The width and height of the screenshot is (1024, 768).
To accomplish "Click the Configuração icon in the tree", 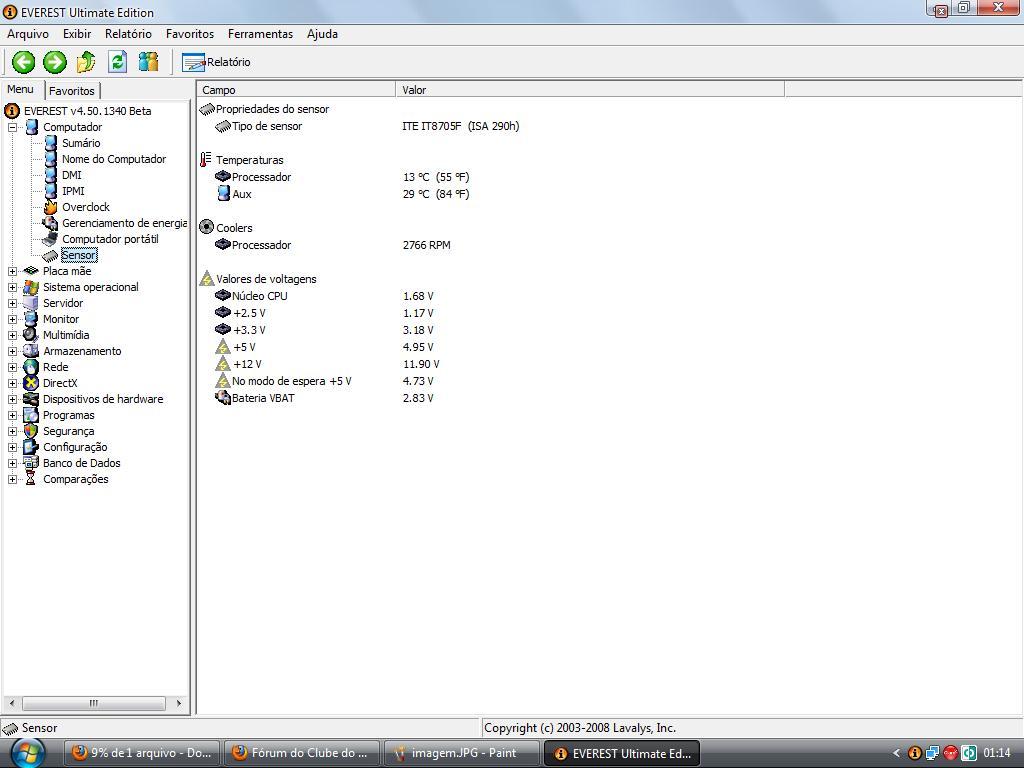I will coord(31,447).
